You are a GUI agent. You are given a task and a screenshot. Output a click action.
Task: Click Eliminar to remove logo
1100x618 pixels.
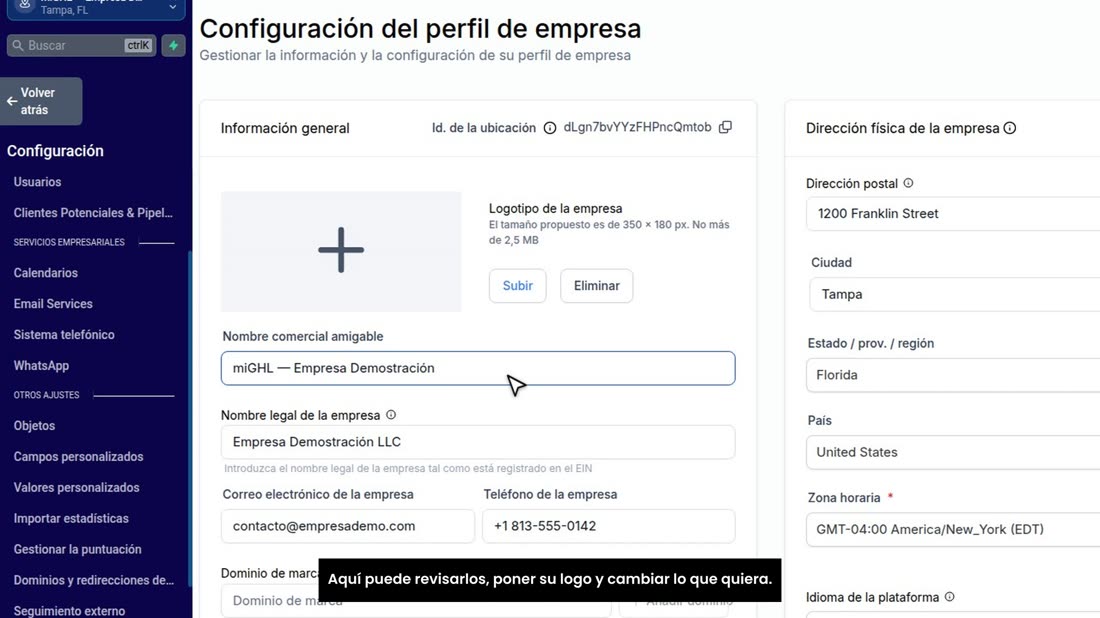coord(596,286)
